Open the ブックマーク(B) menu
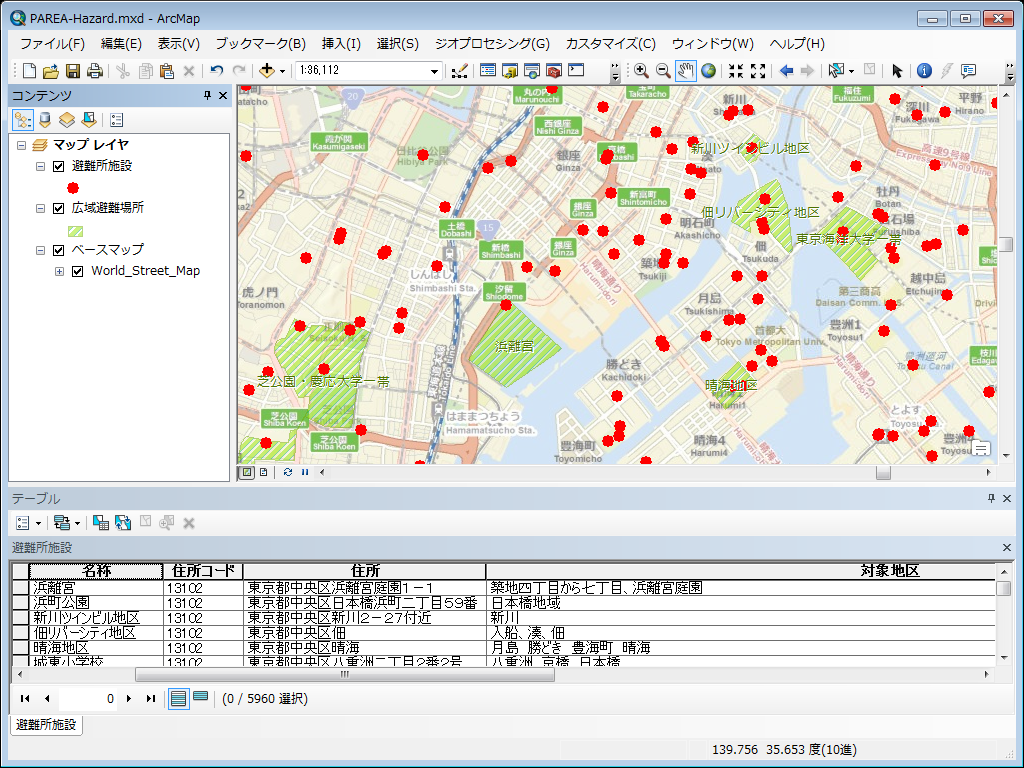1024x768 pixels. click(261, 44)
